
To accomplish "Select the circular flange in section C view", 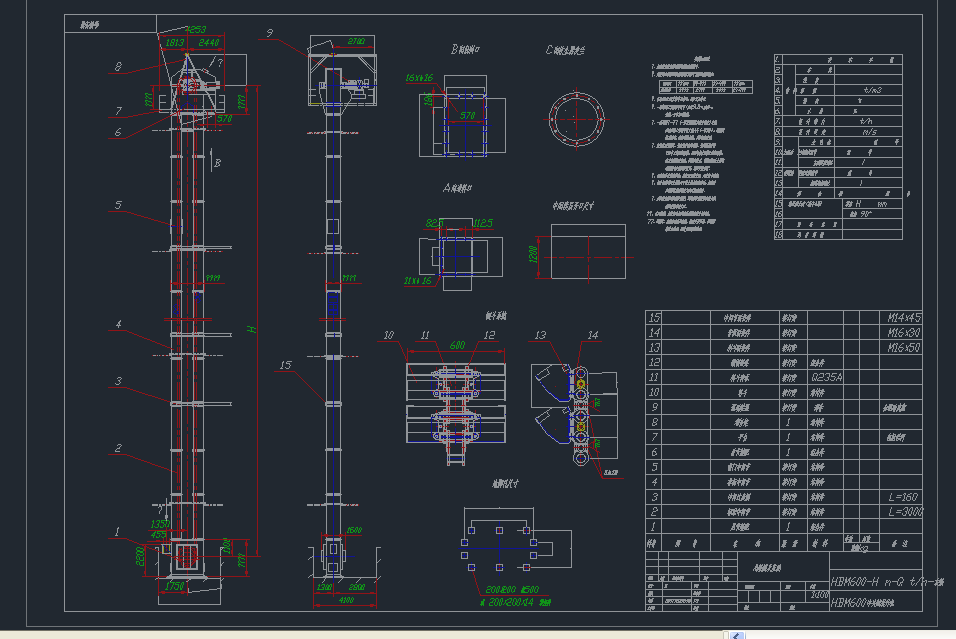I will click(x=576, y=120).
